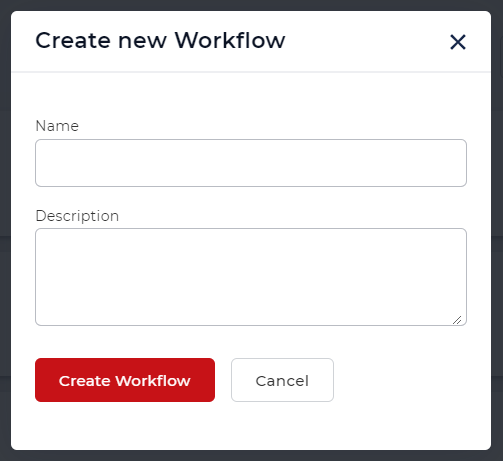Dismiss the dialog using the blue cross icon
Viewport: 503px width, 461px height.
(458, 42)
